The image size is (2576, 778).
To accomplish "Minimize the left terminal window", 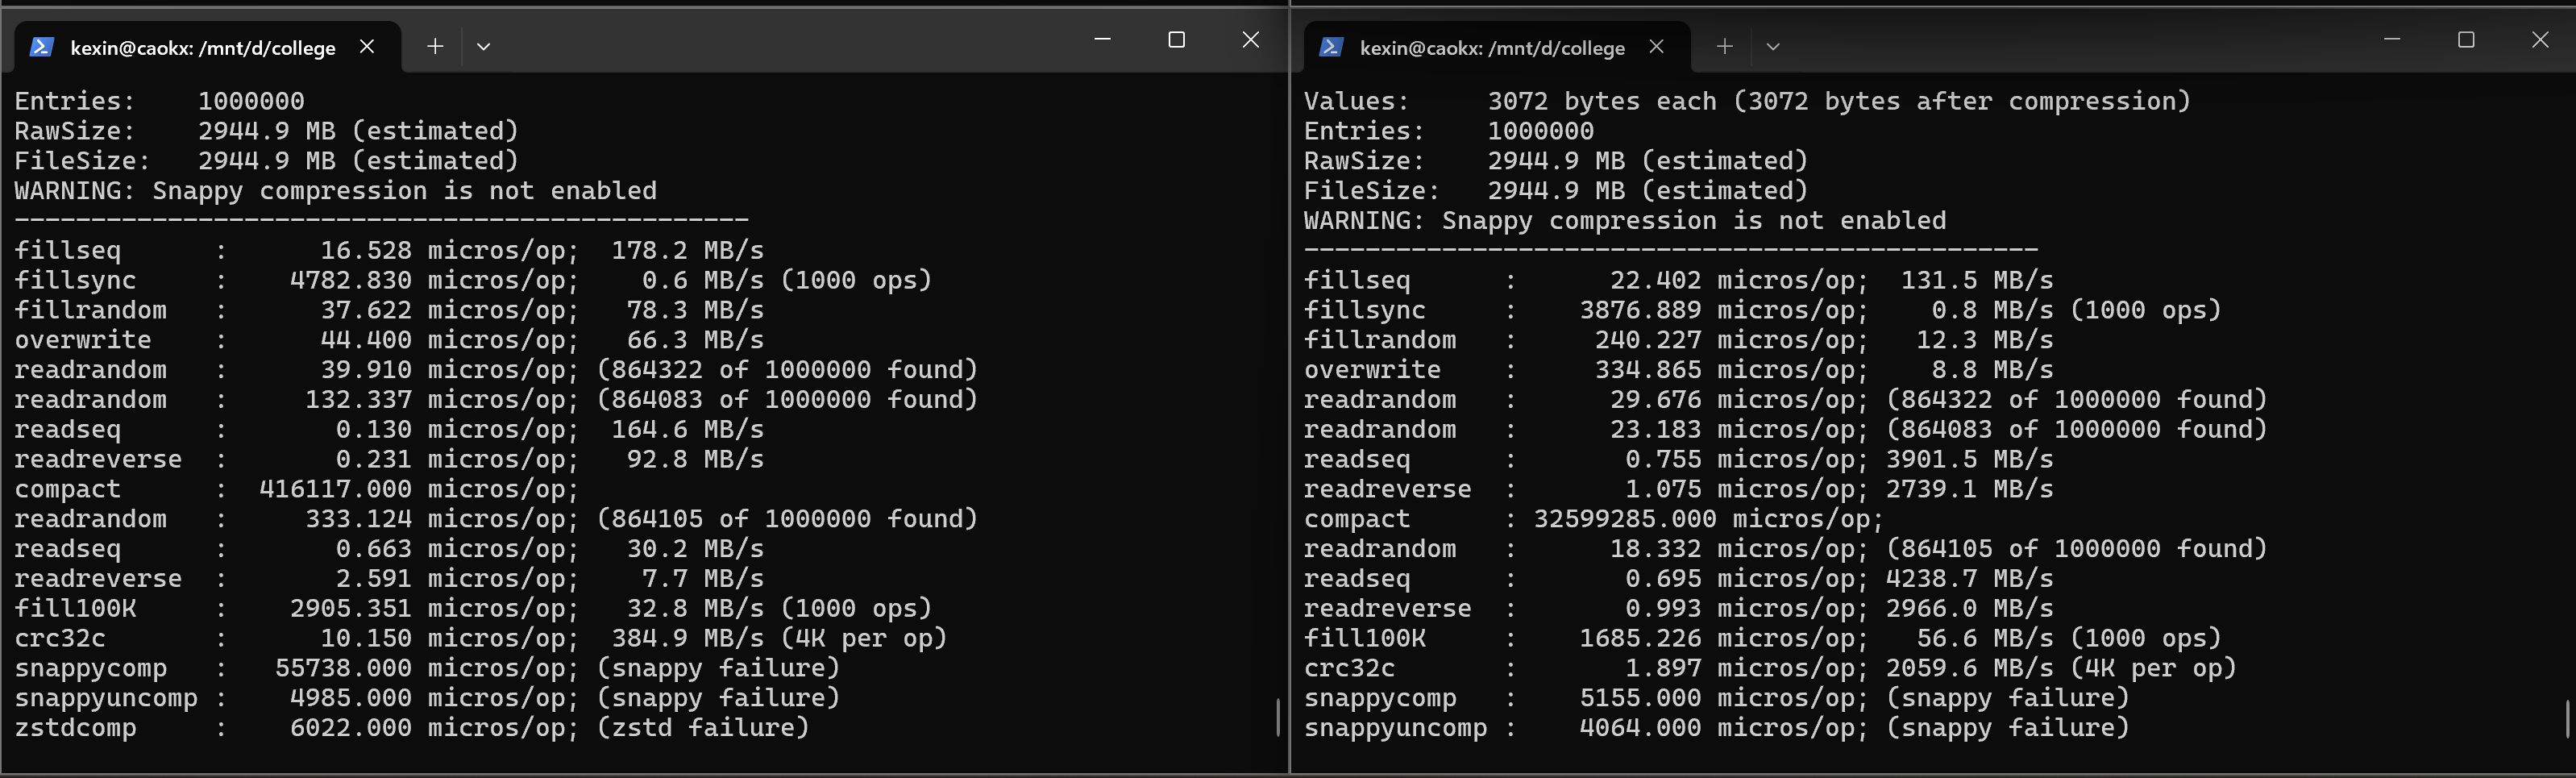I will pyautogui.click(x=1103, y=39).
